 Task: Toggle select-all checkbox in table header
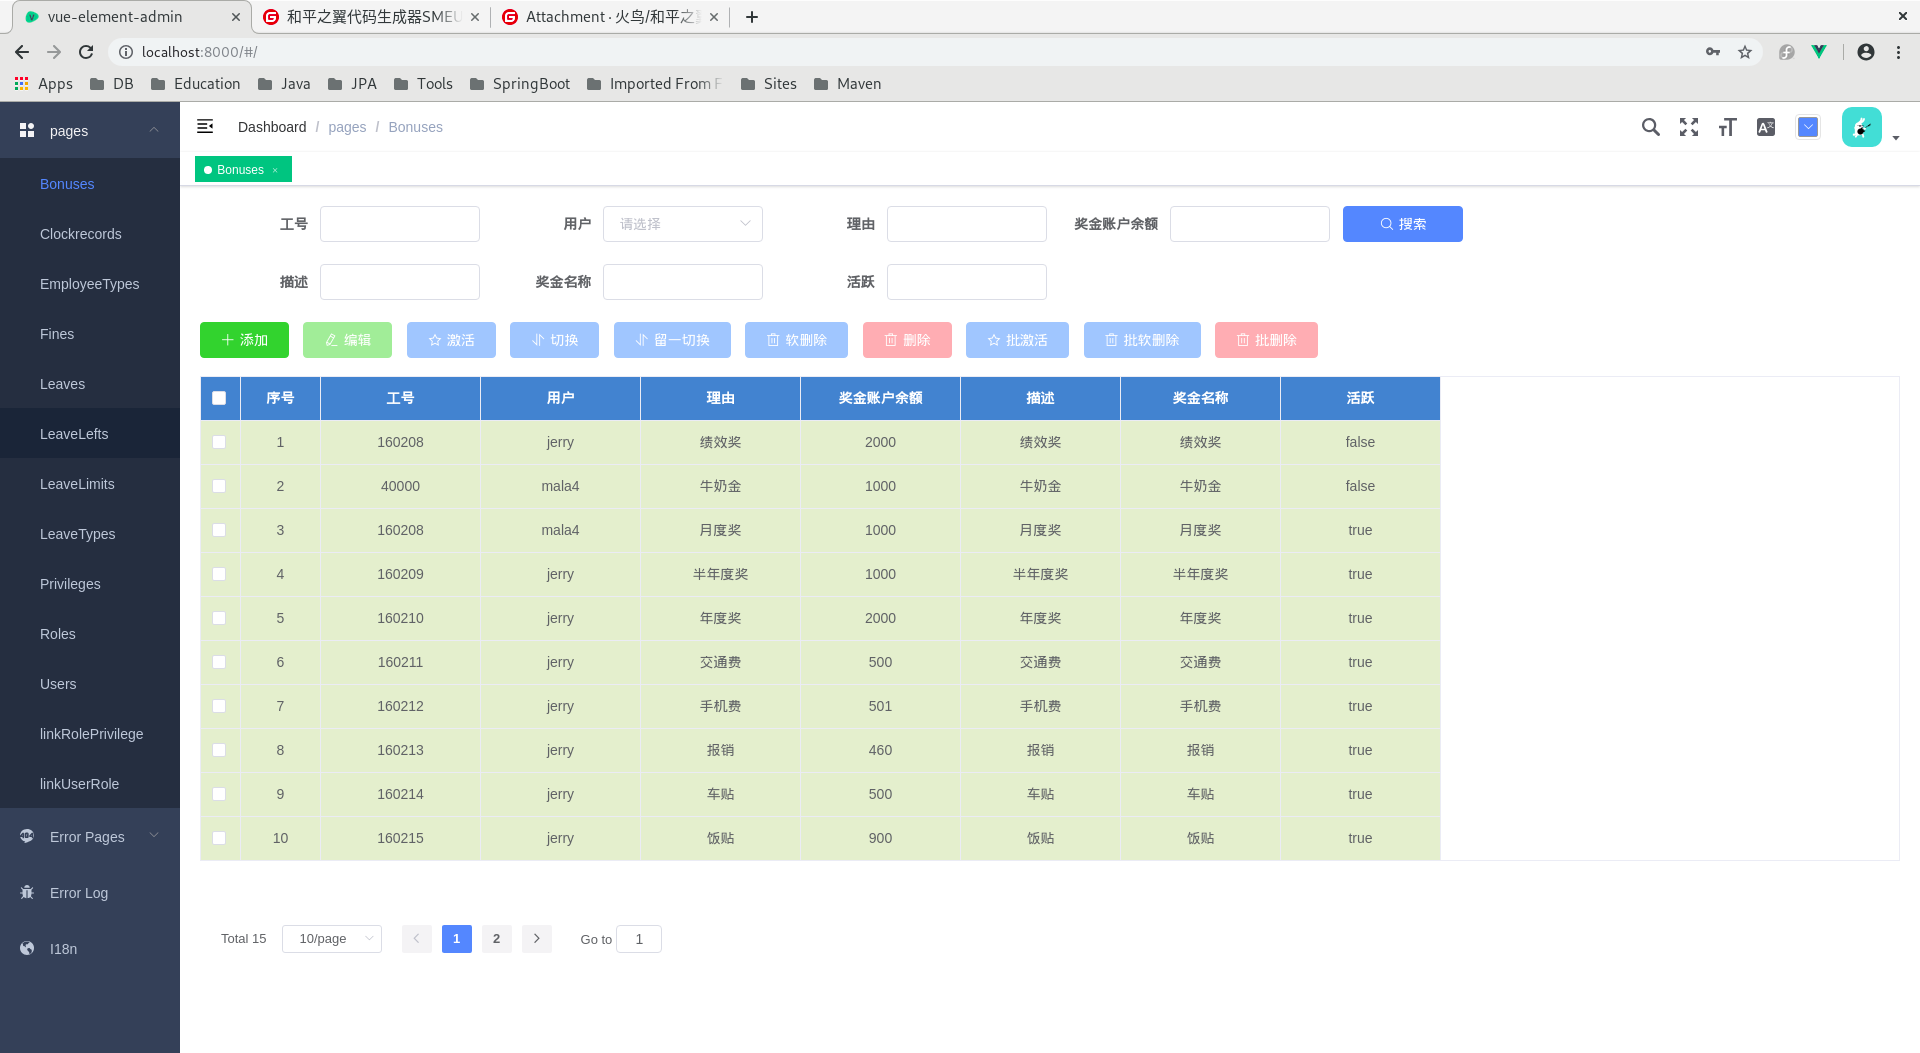[x=219, y=398]
